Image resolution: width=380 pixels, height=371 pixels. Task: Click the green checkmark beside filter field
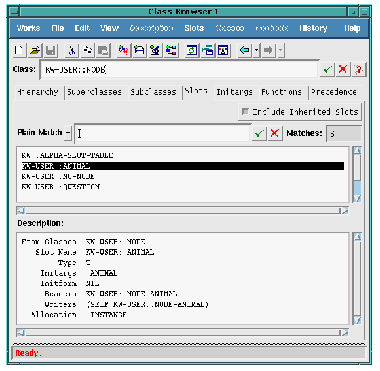click(x=259, y=133)
